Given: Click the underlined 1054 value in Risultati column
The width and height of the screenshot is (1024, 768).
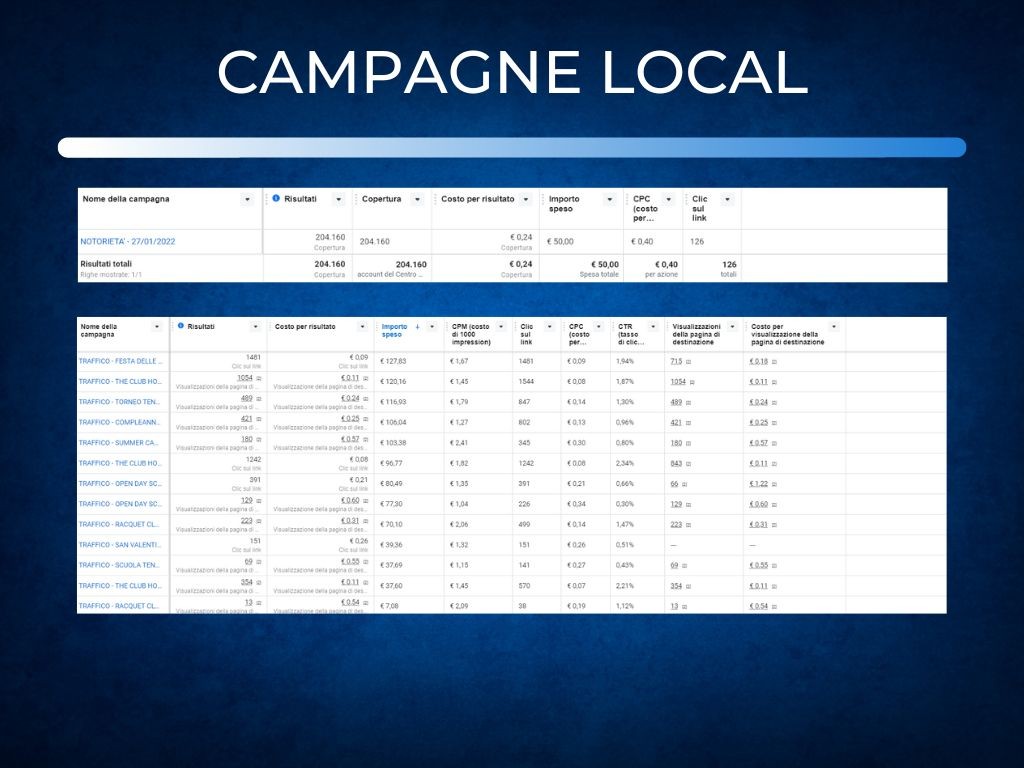Looking at the screenshot, I should (245, 378).
